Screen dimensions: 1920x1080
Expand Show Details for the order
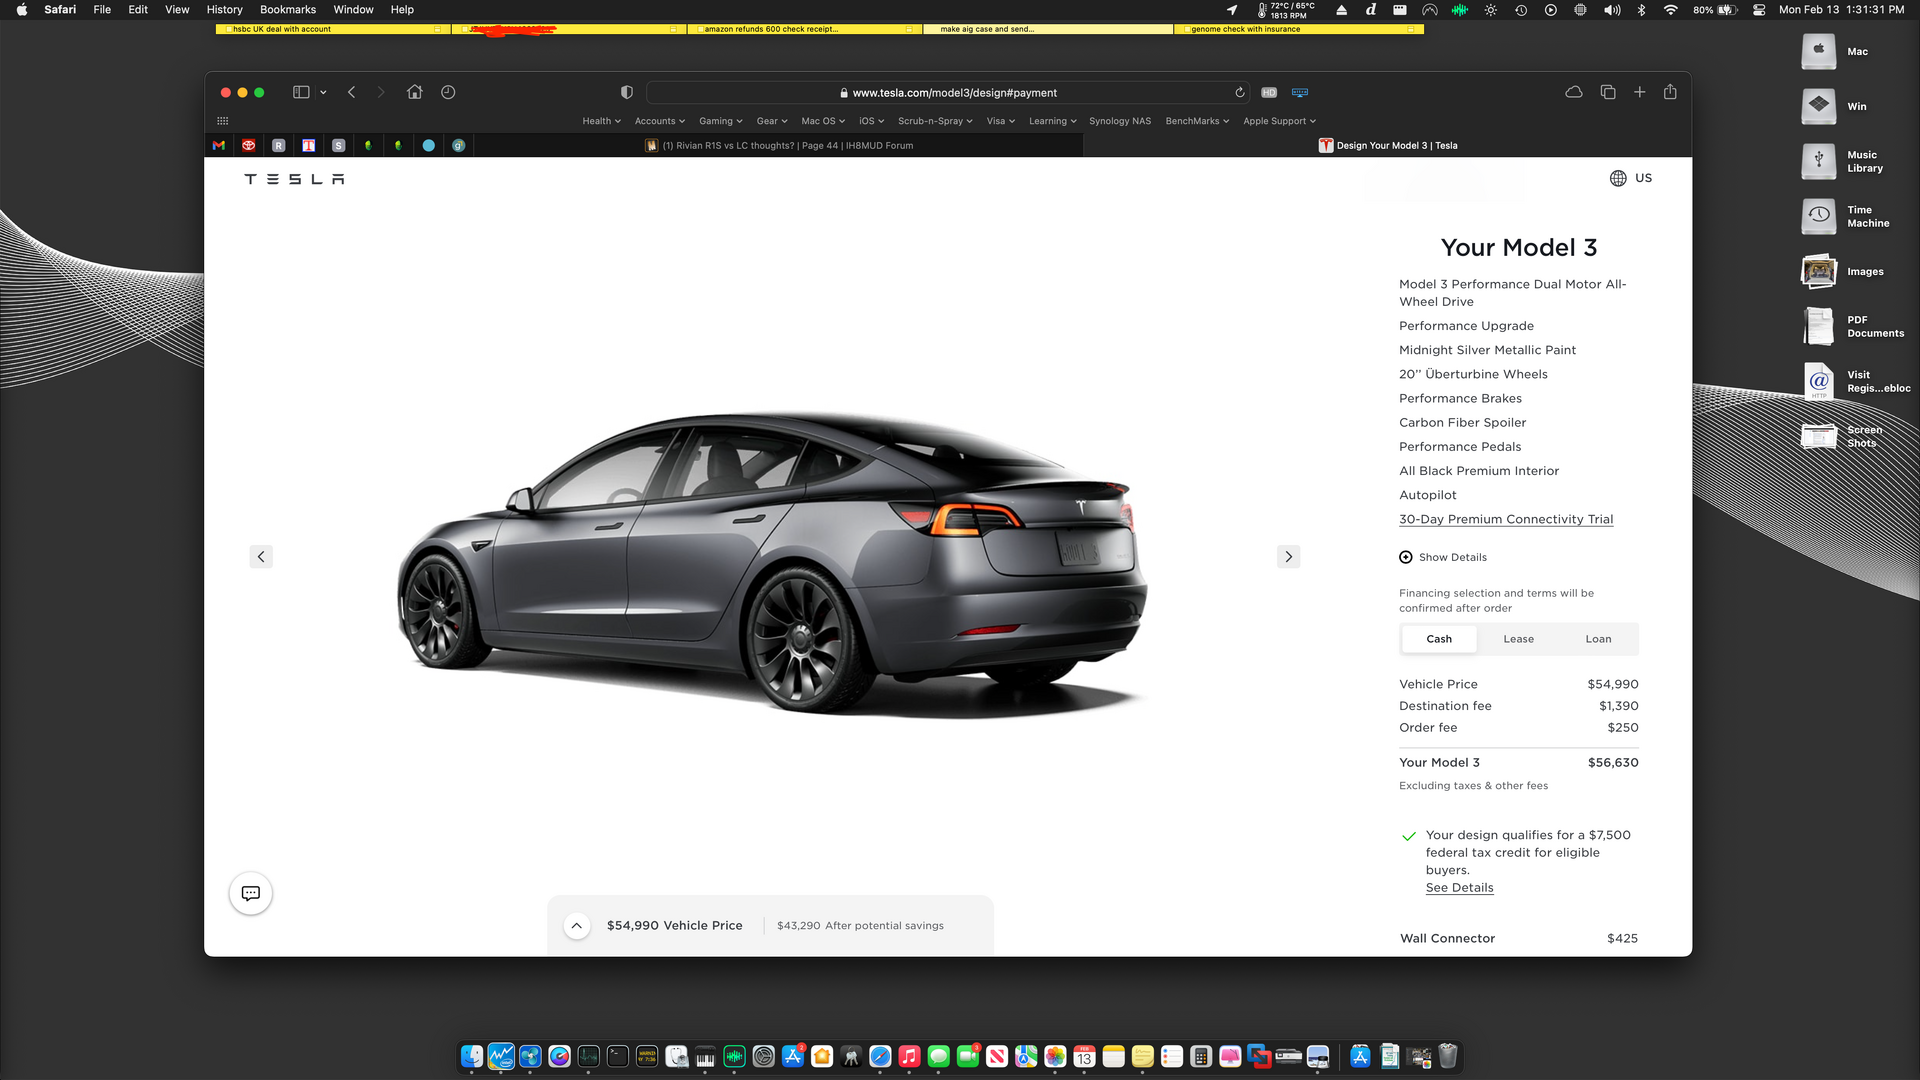point(1443,557)
